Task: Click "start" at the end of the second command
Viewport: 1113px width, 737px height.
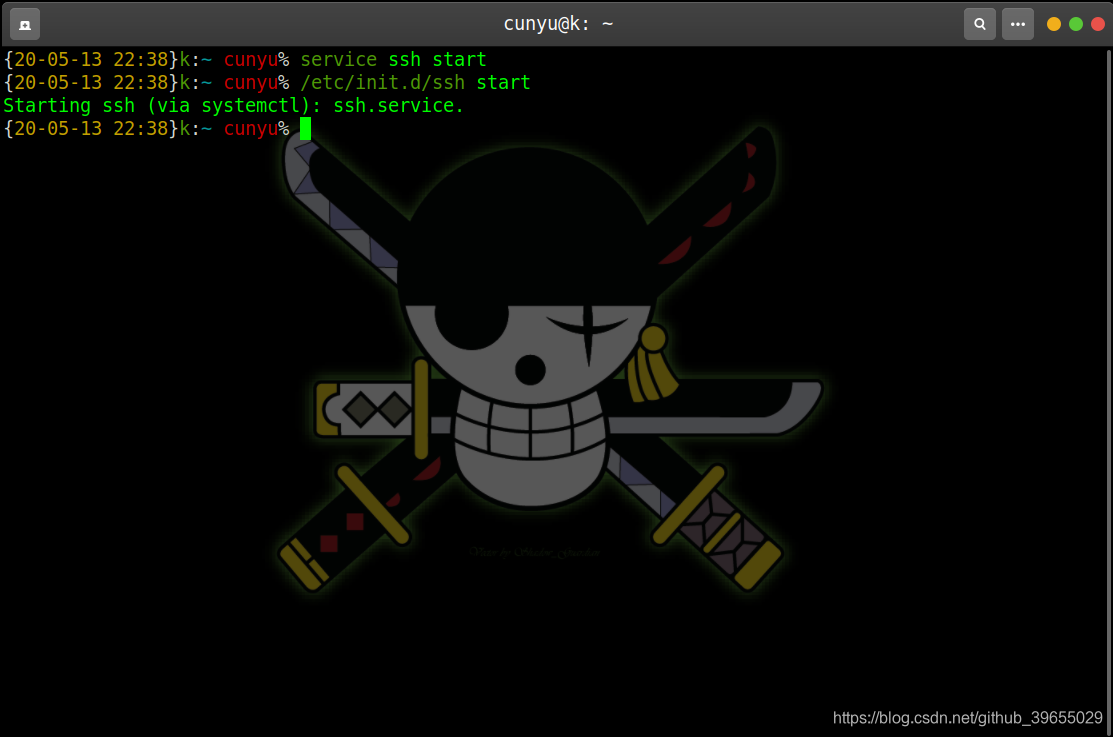Action: click(x=503, y=82)
